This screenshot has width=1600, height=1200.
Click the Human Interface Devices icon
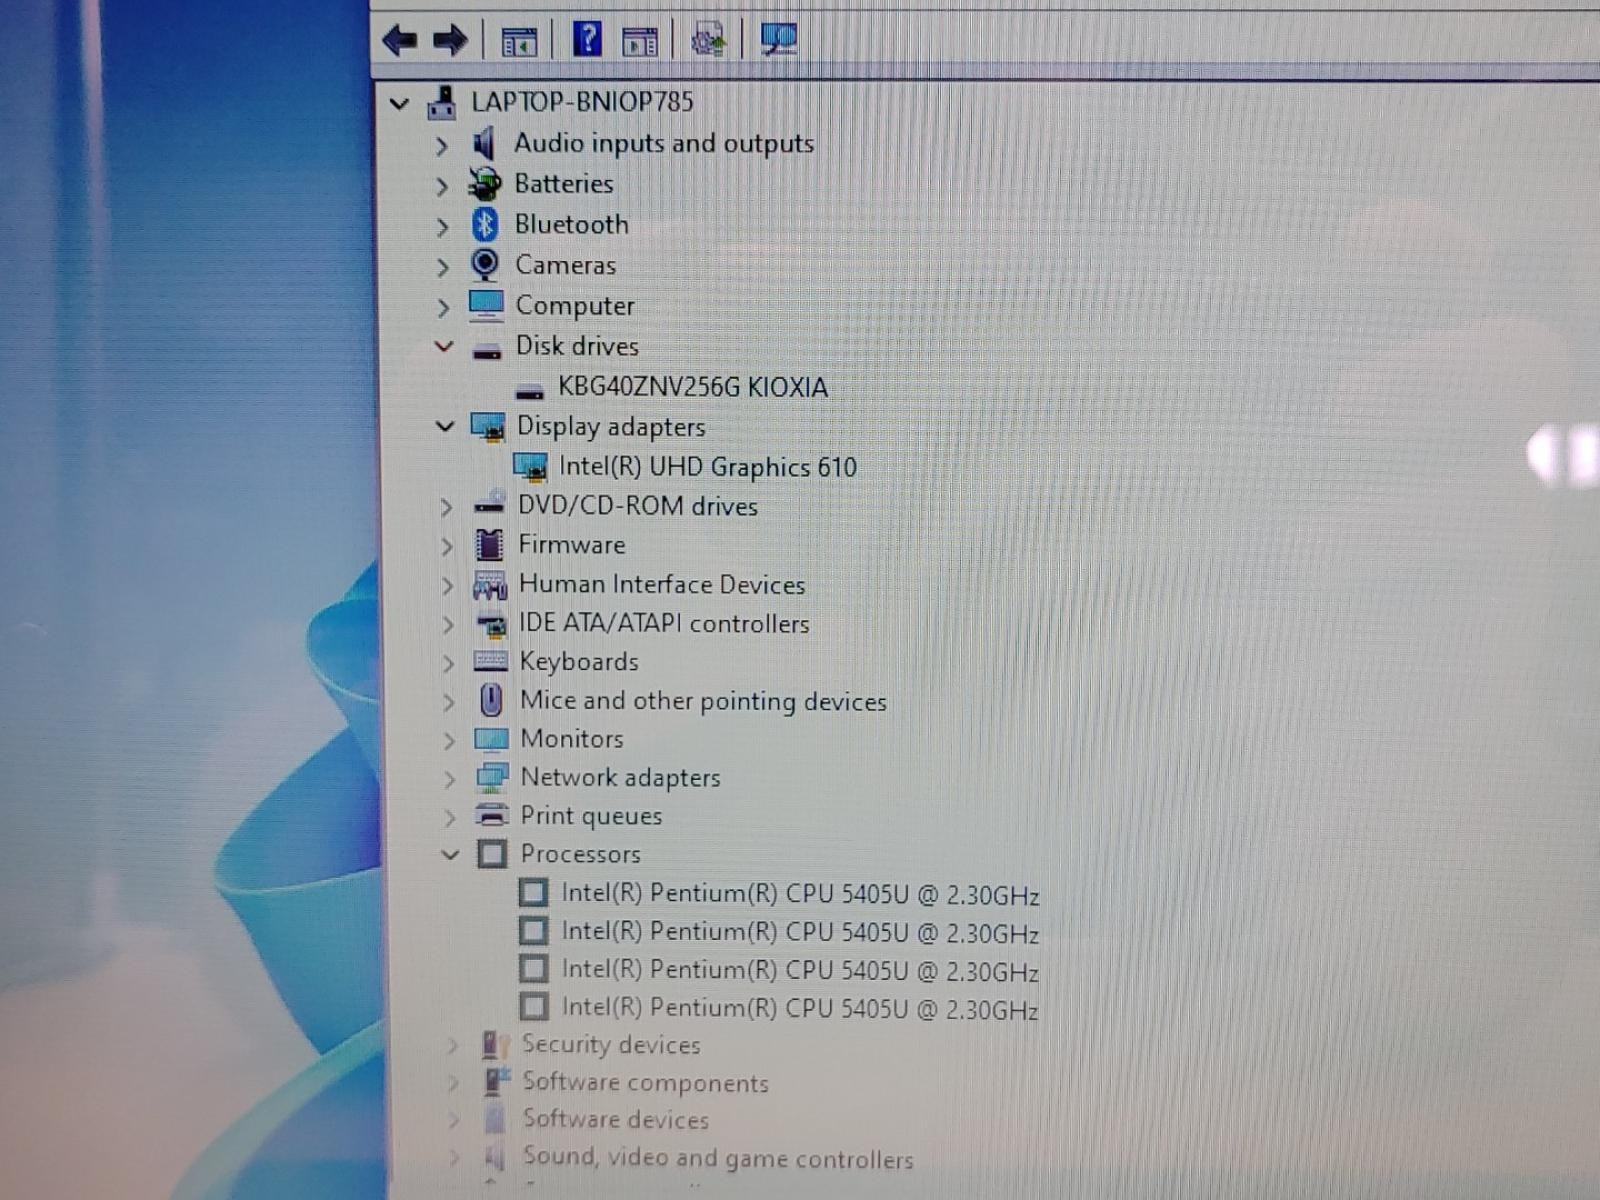[x=490, y=585]
